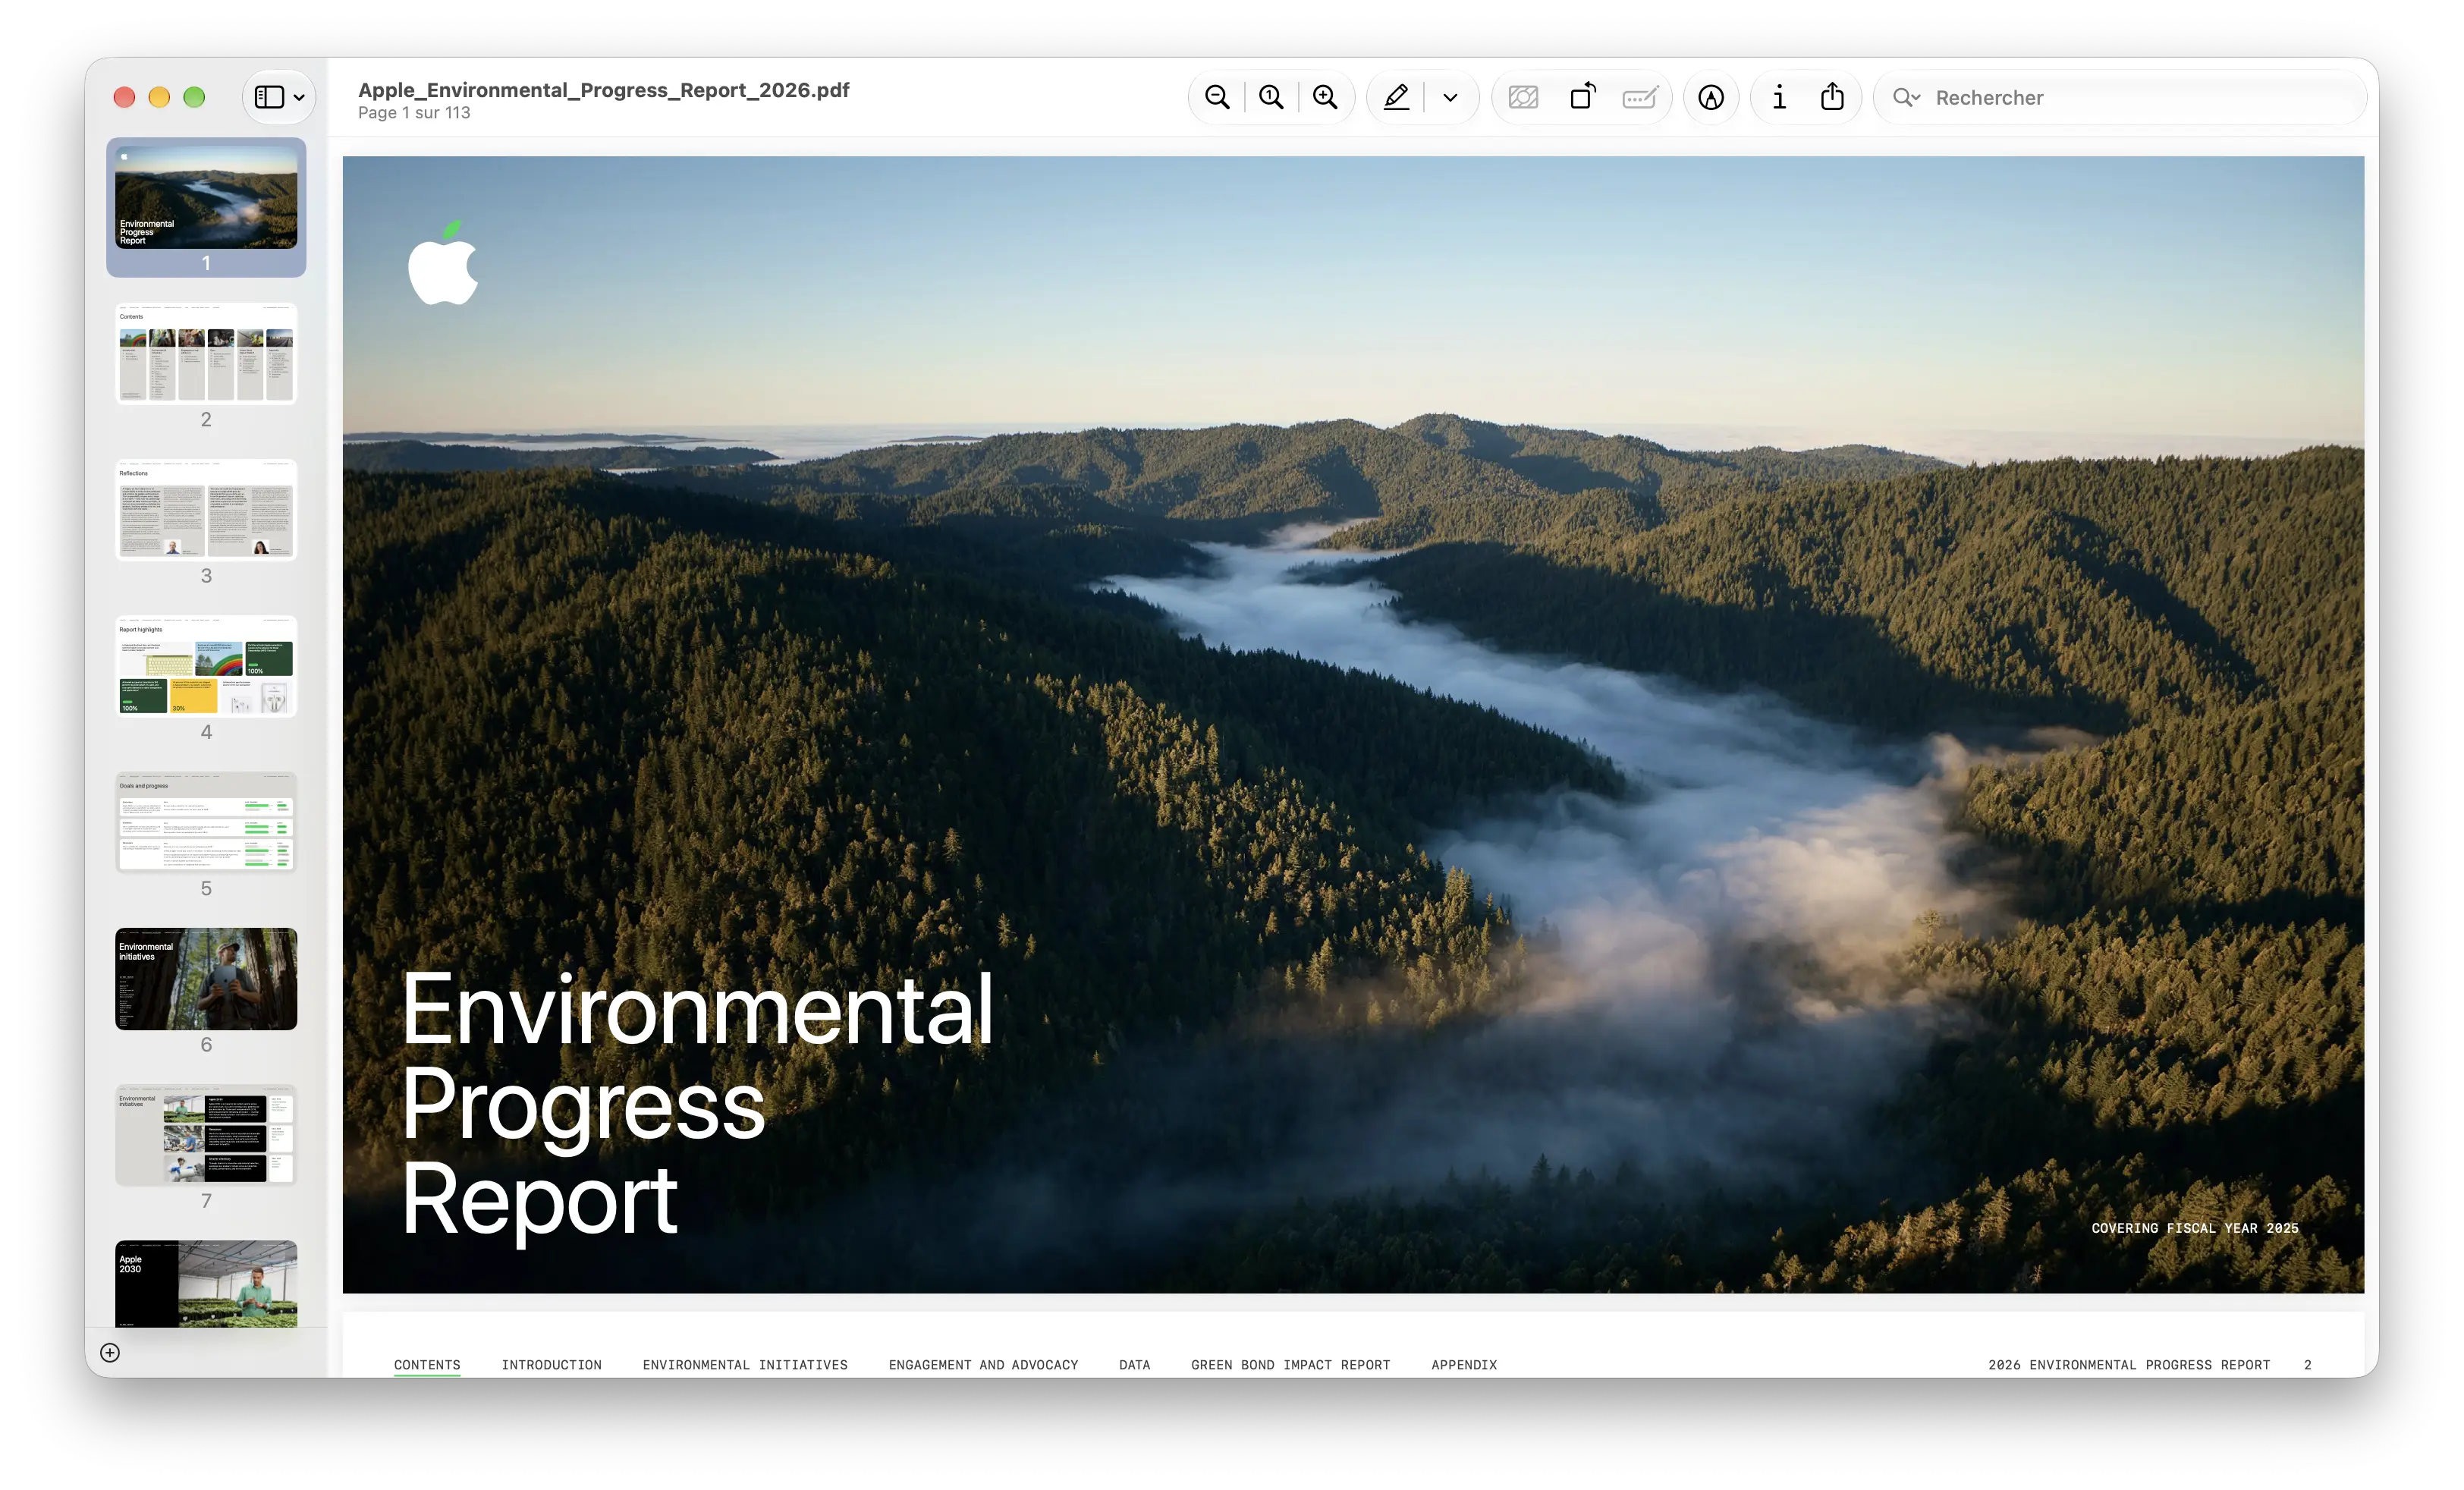The height and width of the screenshot is (1490, 2464).
Task: Show the Markup toolbar icon
Action: tap(1711, 97)
